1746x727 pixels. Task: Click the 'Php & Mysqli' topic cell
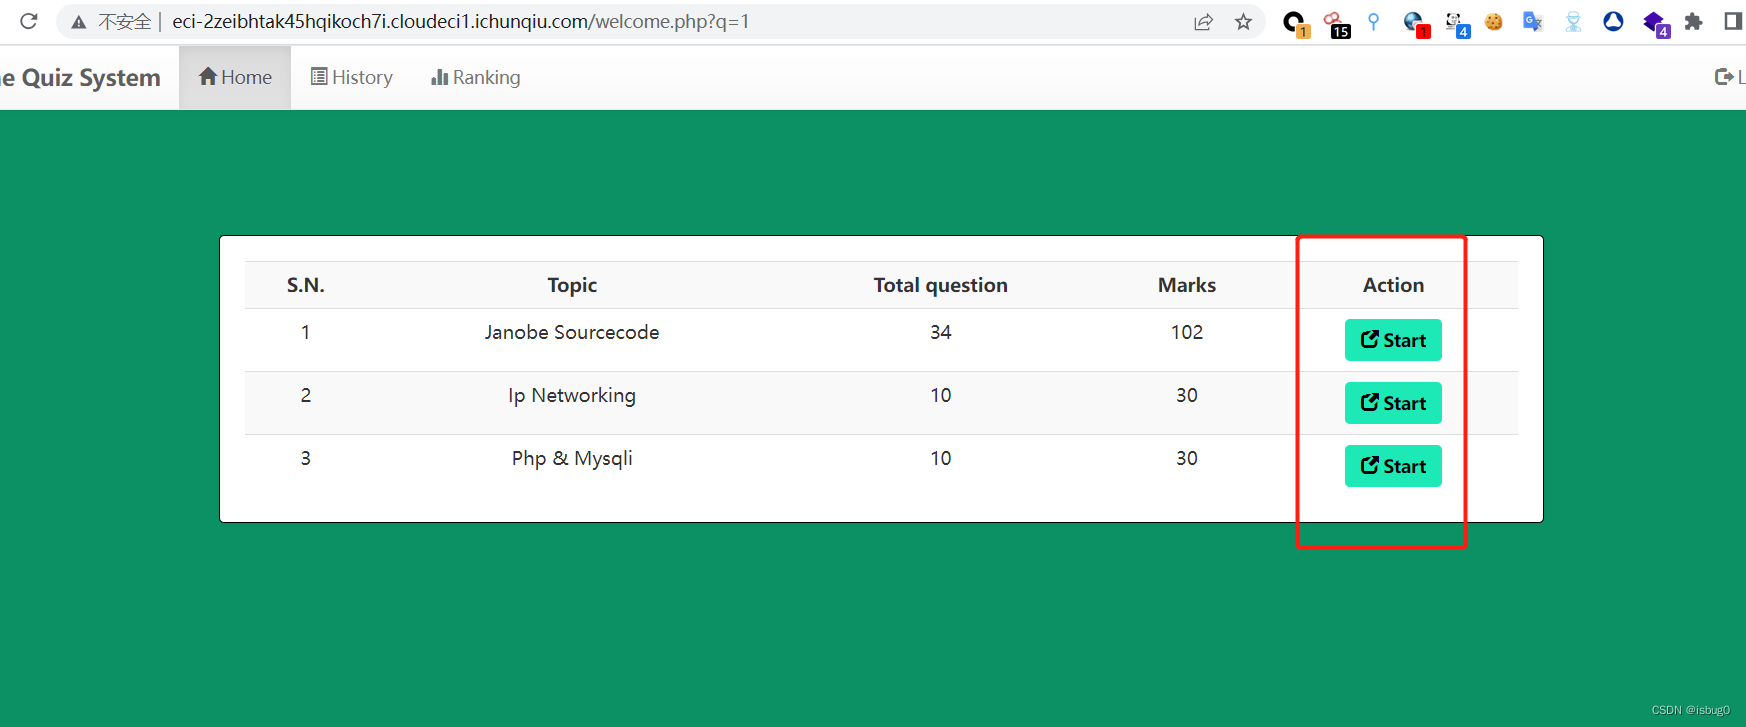572,458
